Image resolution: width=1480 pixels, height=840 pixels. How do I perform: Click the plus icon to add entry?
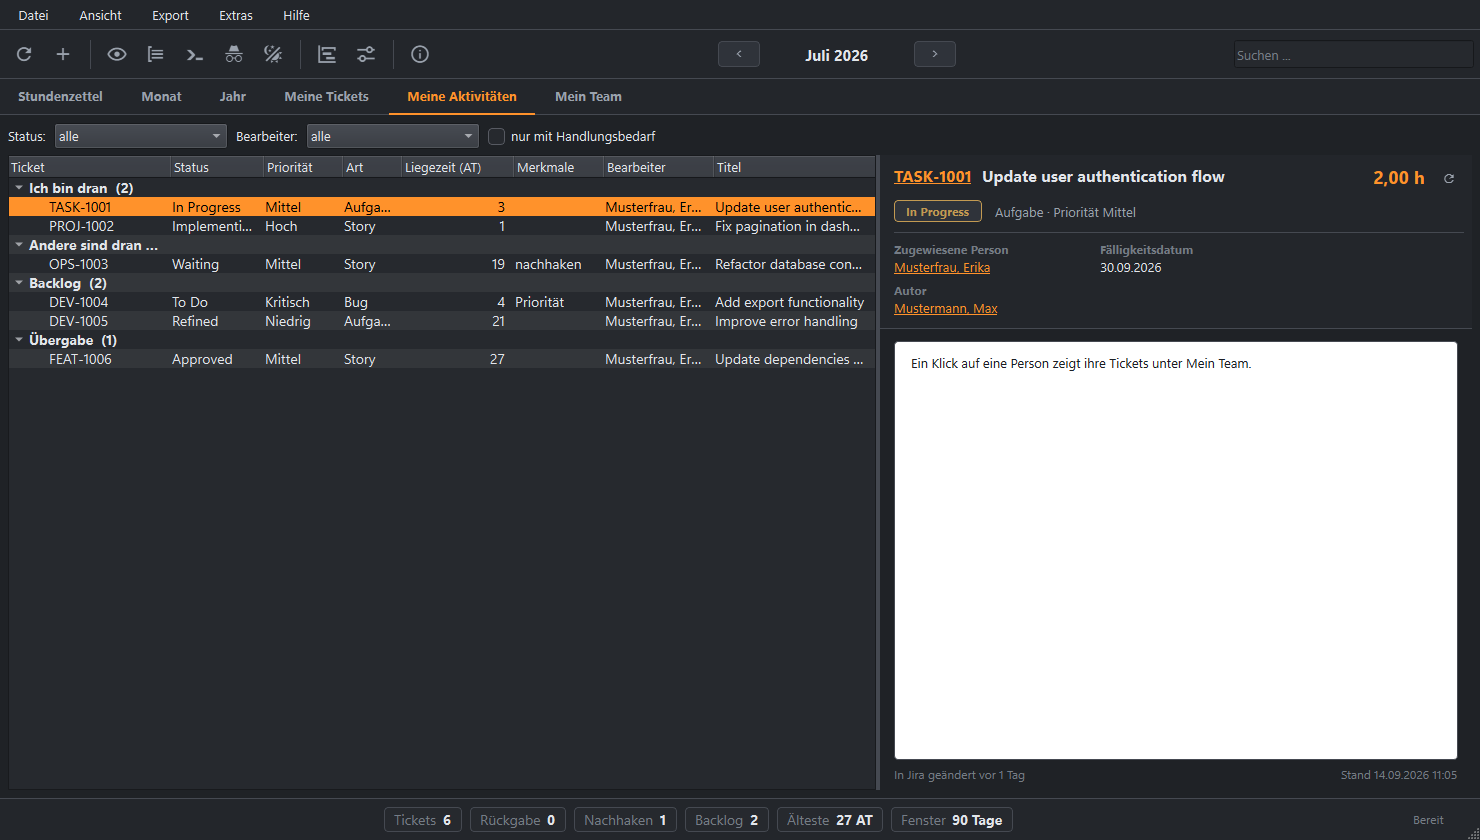63,54
